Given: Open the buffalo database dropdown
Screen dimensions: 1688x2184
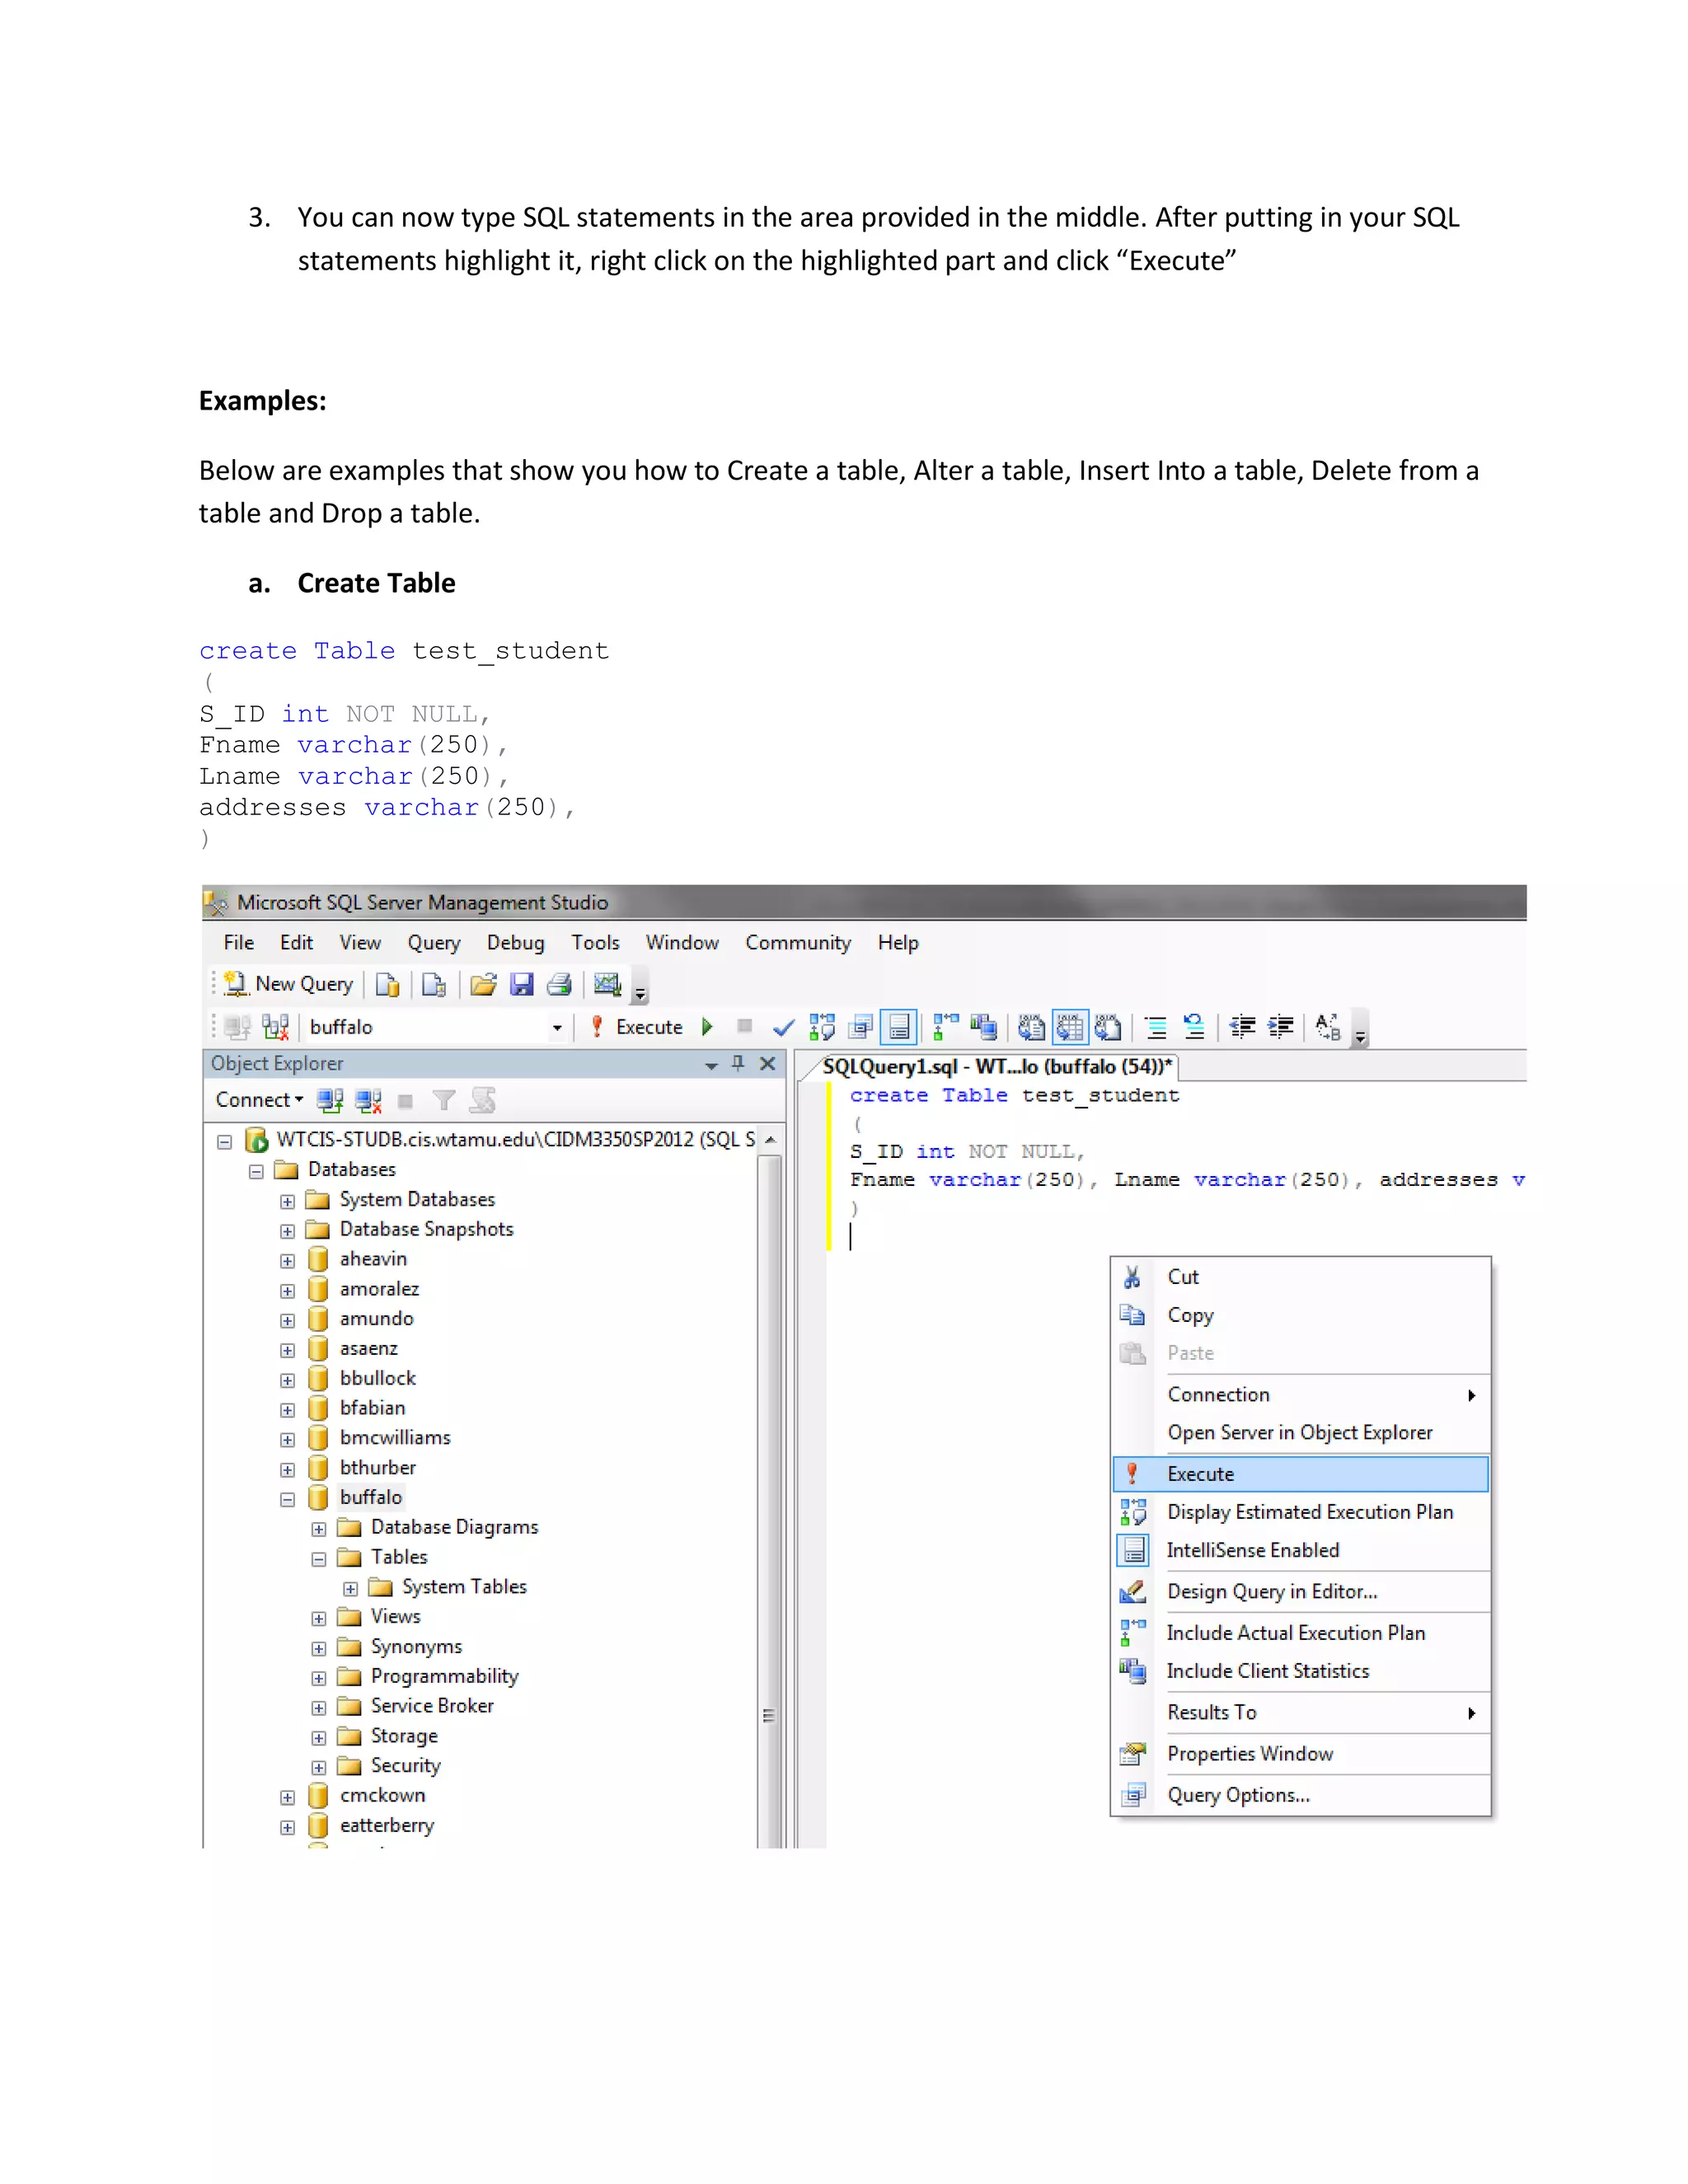Looking at the screenshot, I should click(557, 1028).
